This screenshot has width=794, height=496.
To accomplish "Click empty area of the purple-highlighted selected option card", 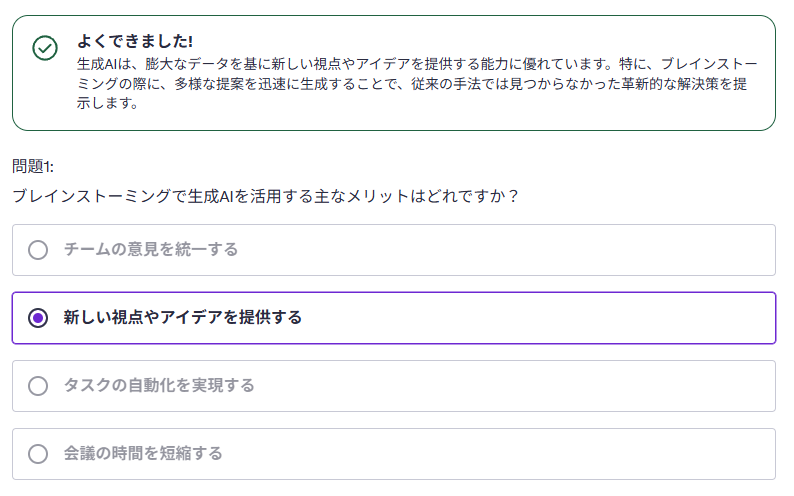I will (537, 318).
